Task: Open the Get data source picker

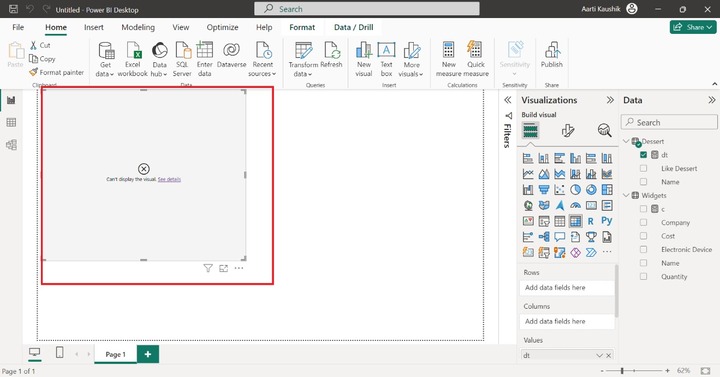Action: tap(105, 59)
